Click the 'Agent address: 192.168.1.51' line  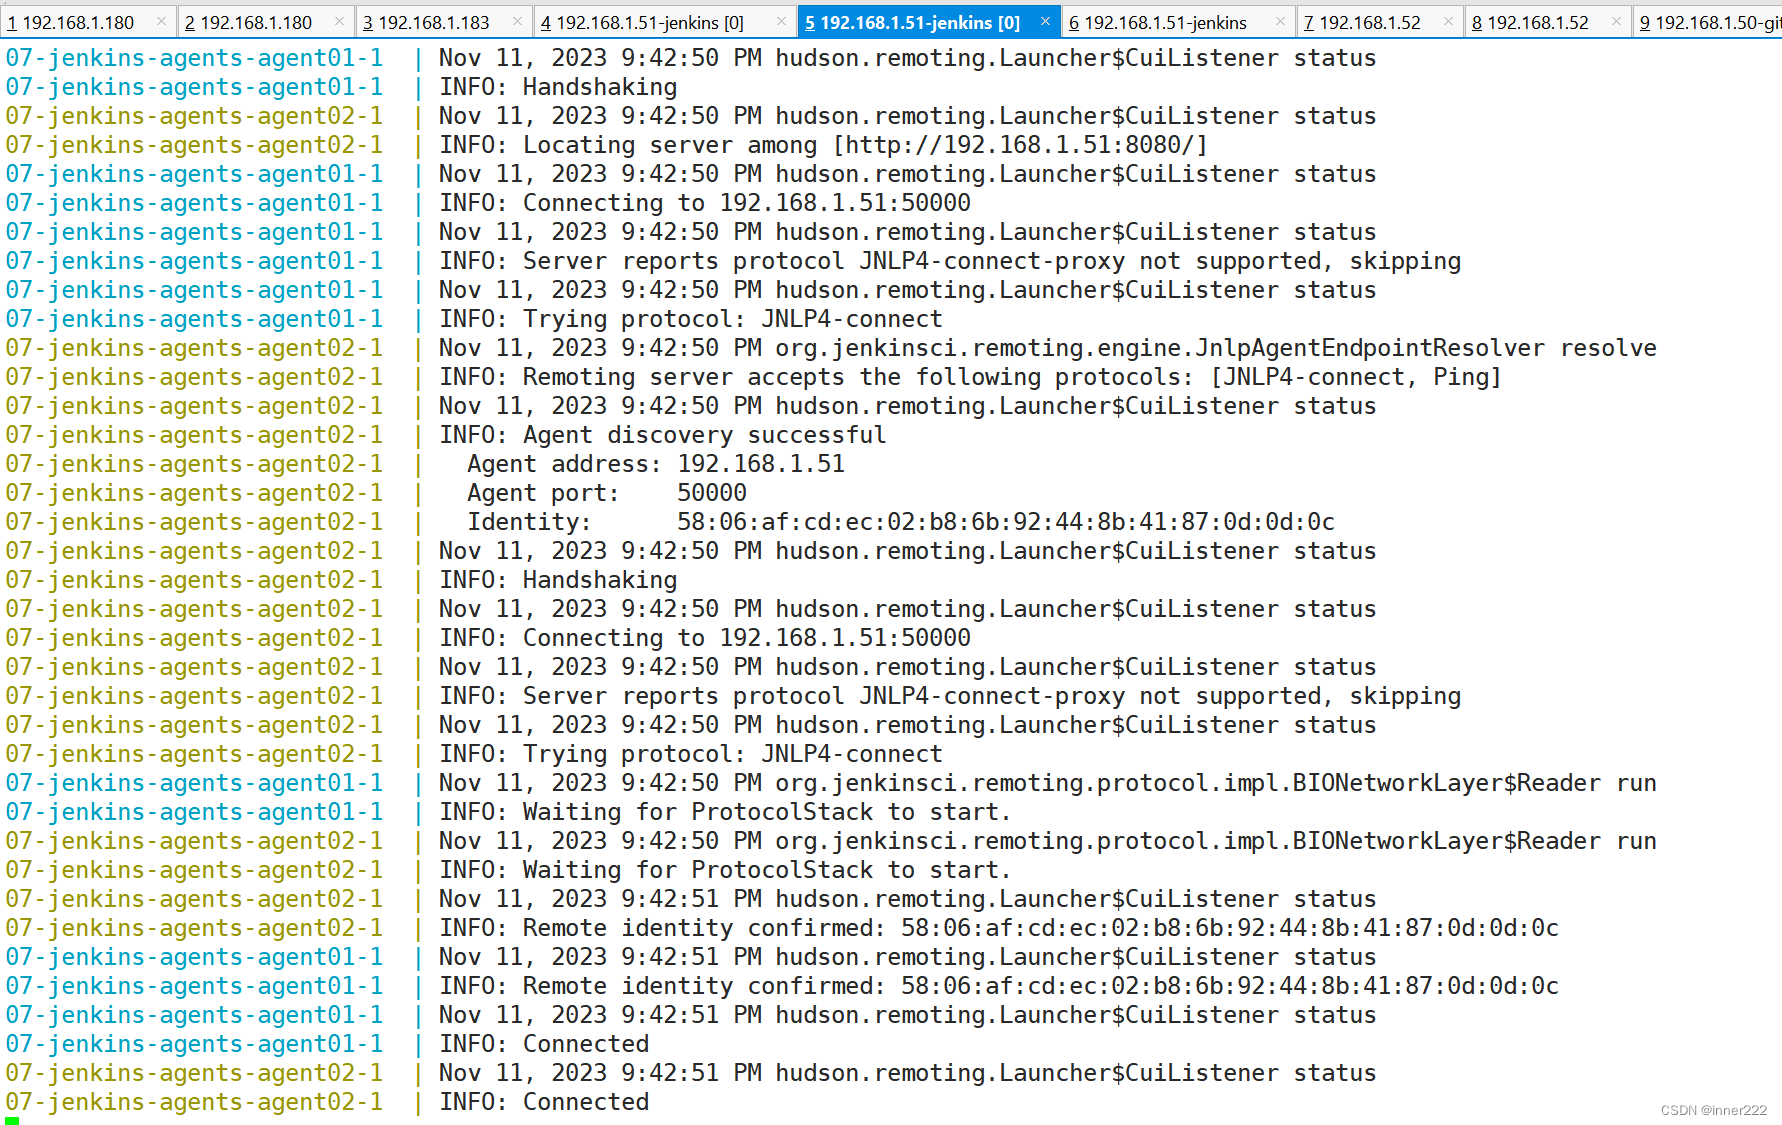tap(425, 464)
